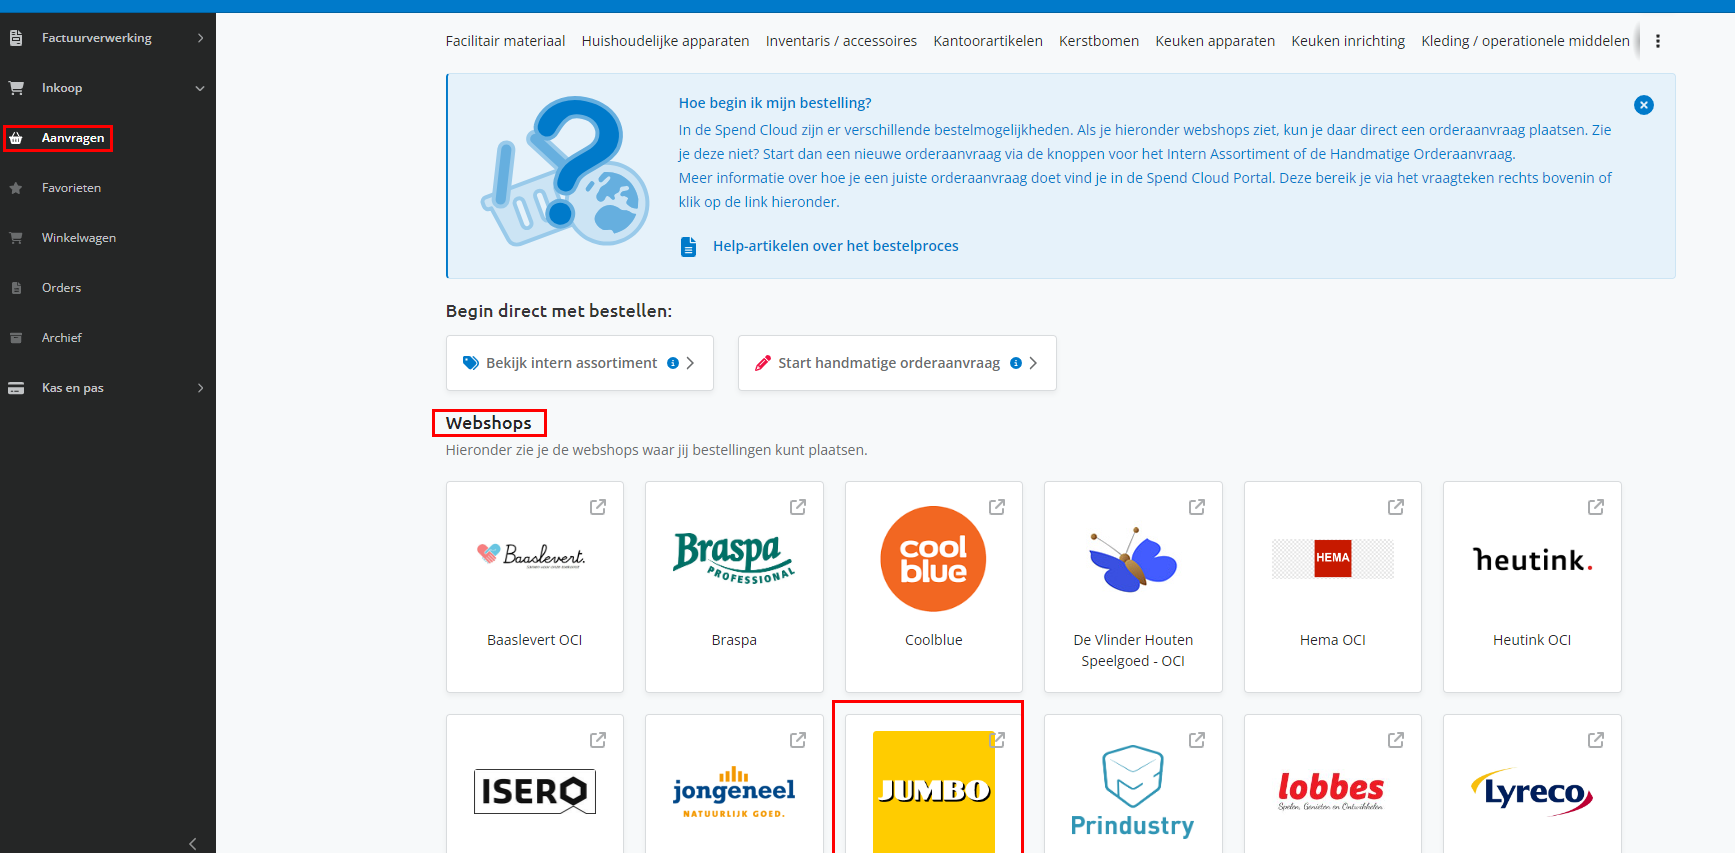Select the Inventaris / accessoires tab
The image size is (1735, 853).
841,41
